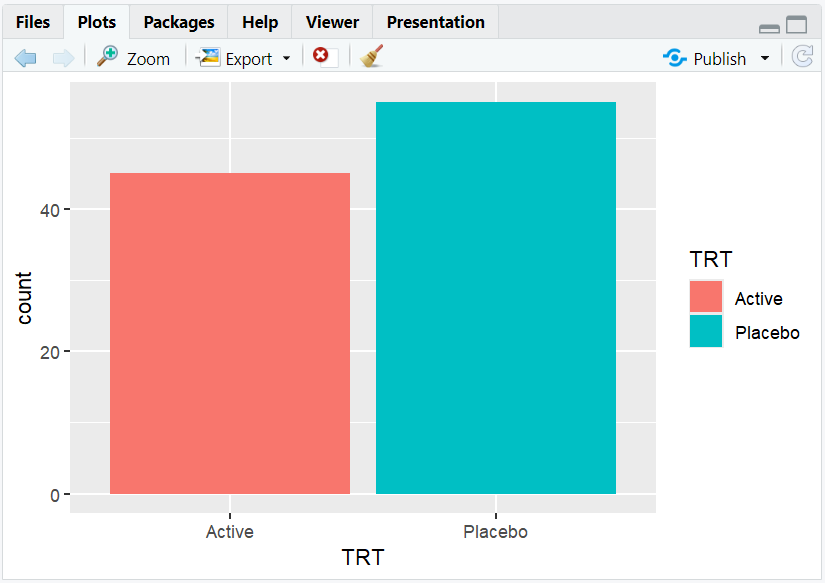Select the Help tab
825x583 pixels.
click(260, 22)
